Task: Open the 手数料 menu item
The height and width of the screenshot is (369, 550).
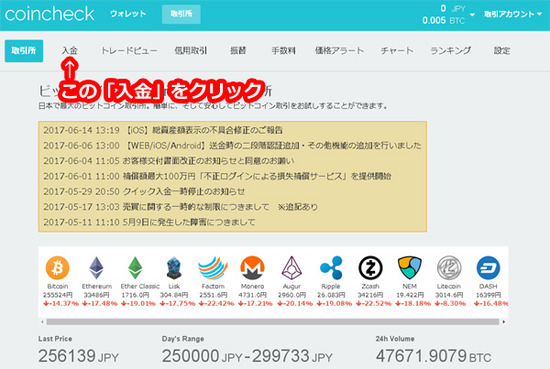Action: [x=283, y=51]
